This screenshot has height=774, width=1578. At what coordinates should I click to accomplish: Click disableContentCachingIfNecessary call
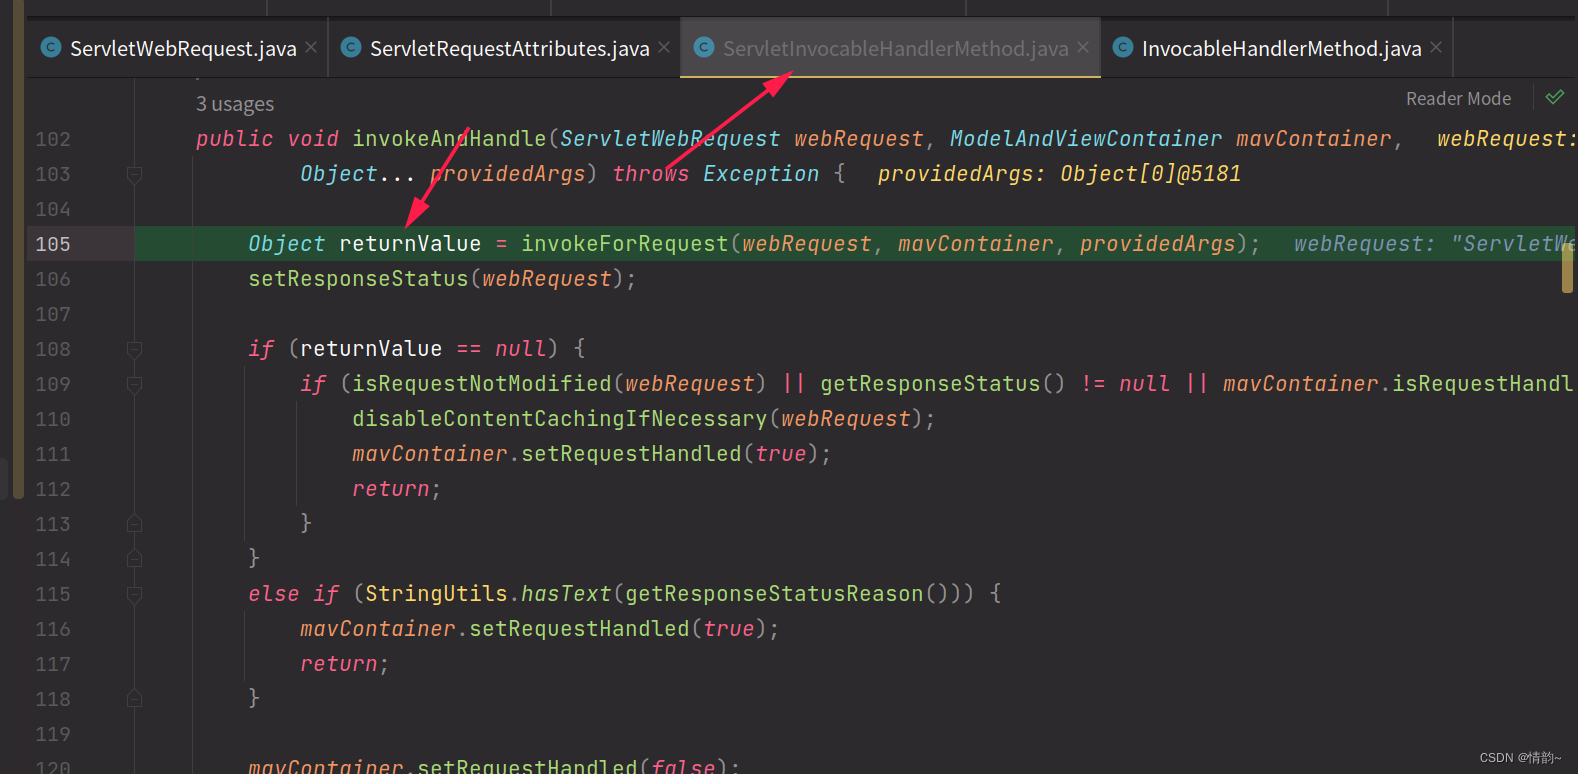click(x=560, y=419)
